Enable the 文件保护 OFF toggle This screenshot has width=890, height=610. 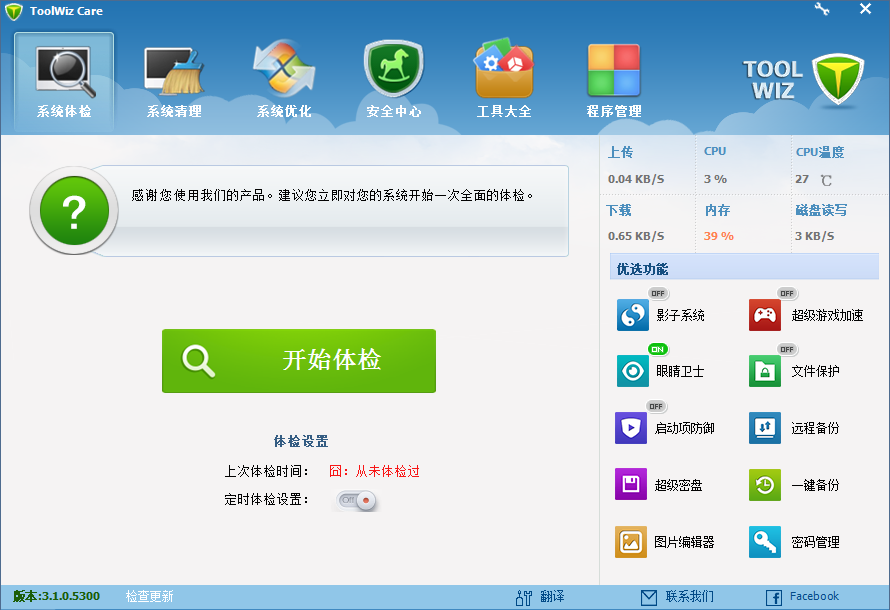tap(788, 349)
